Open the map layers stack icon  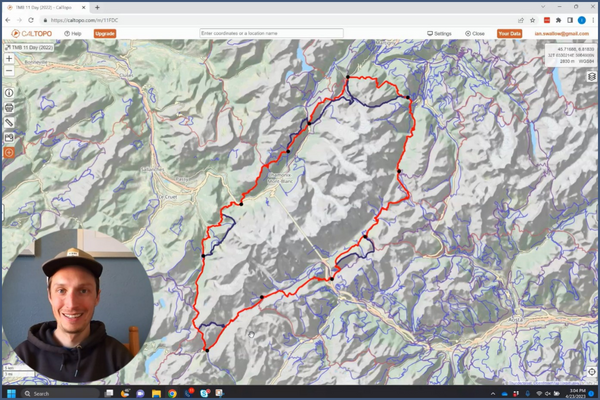pos(592,77)
